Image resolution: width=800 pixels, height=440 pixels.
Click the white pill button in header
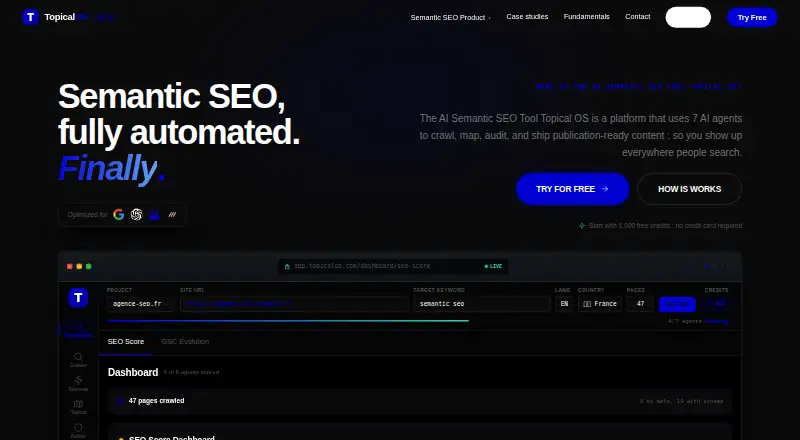pyautogui.click(x=688, y=17)
